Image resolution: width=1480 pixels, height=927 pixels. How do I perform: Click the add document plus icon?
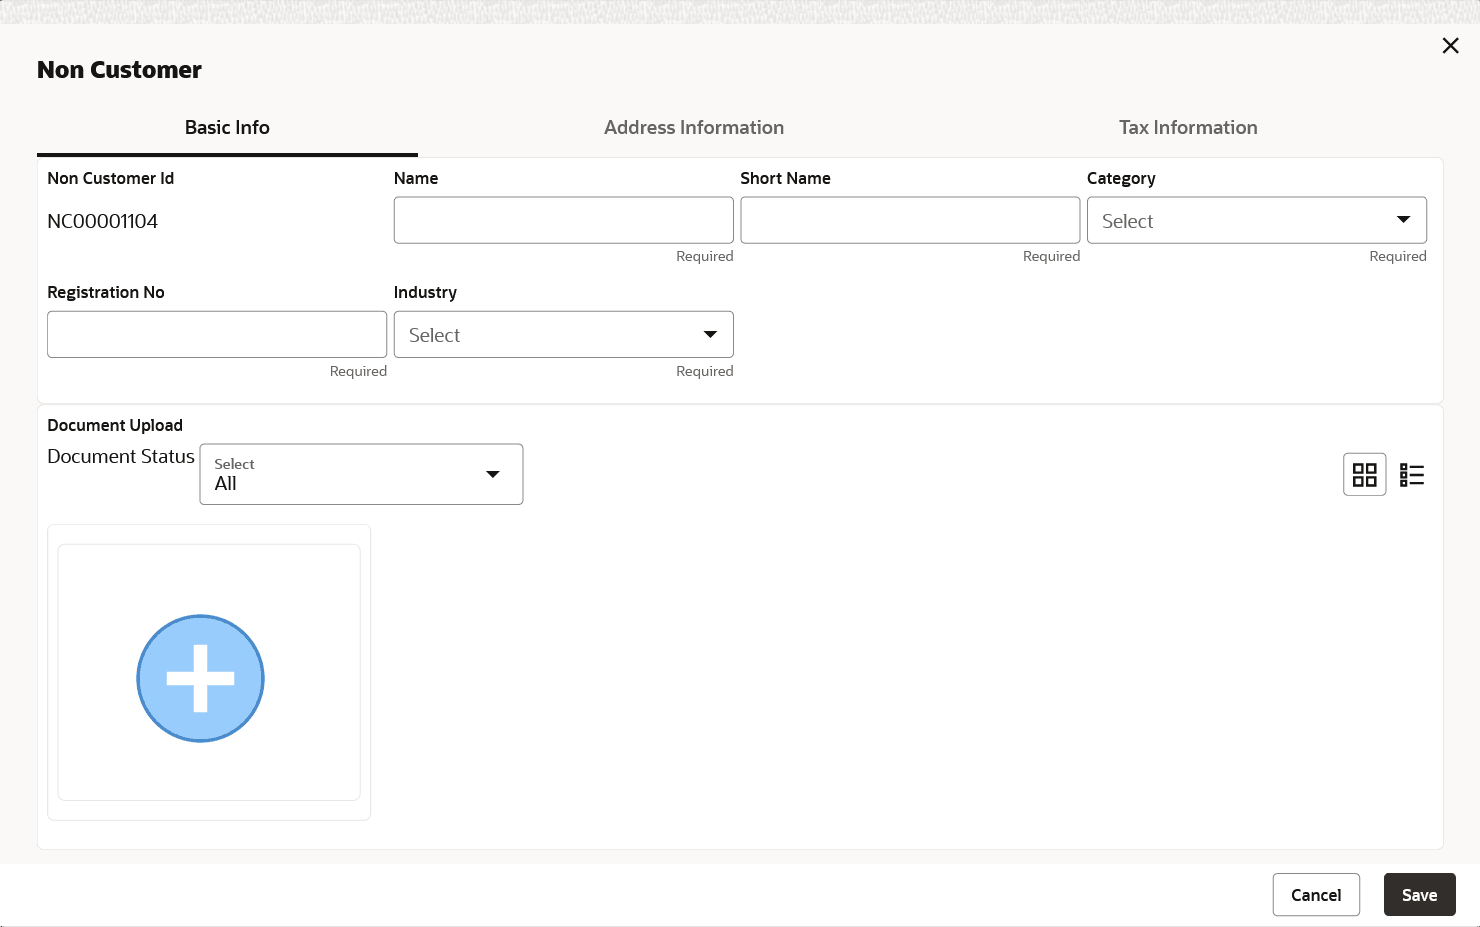click(200, 678)
